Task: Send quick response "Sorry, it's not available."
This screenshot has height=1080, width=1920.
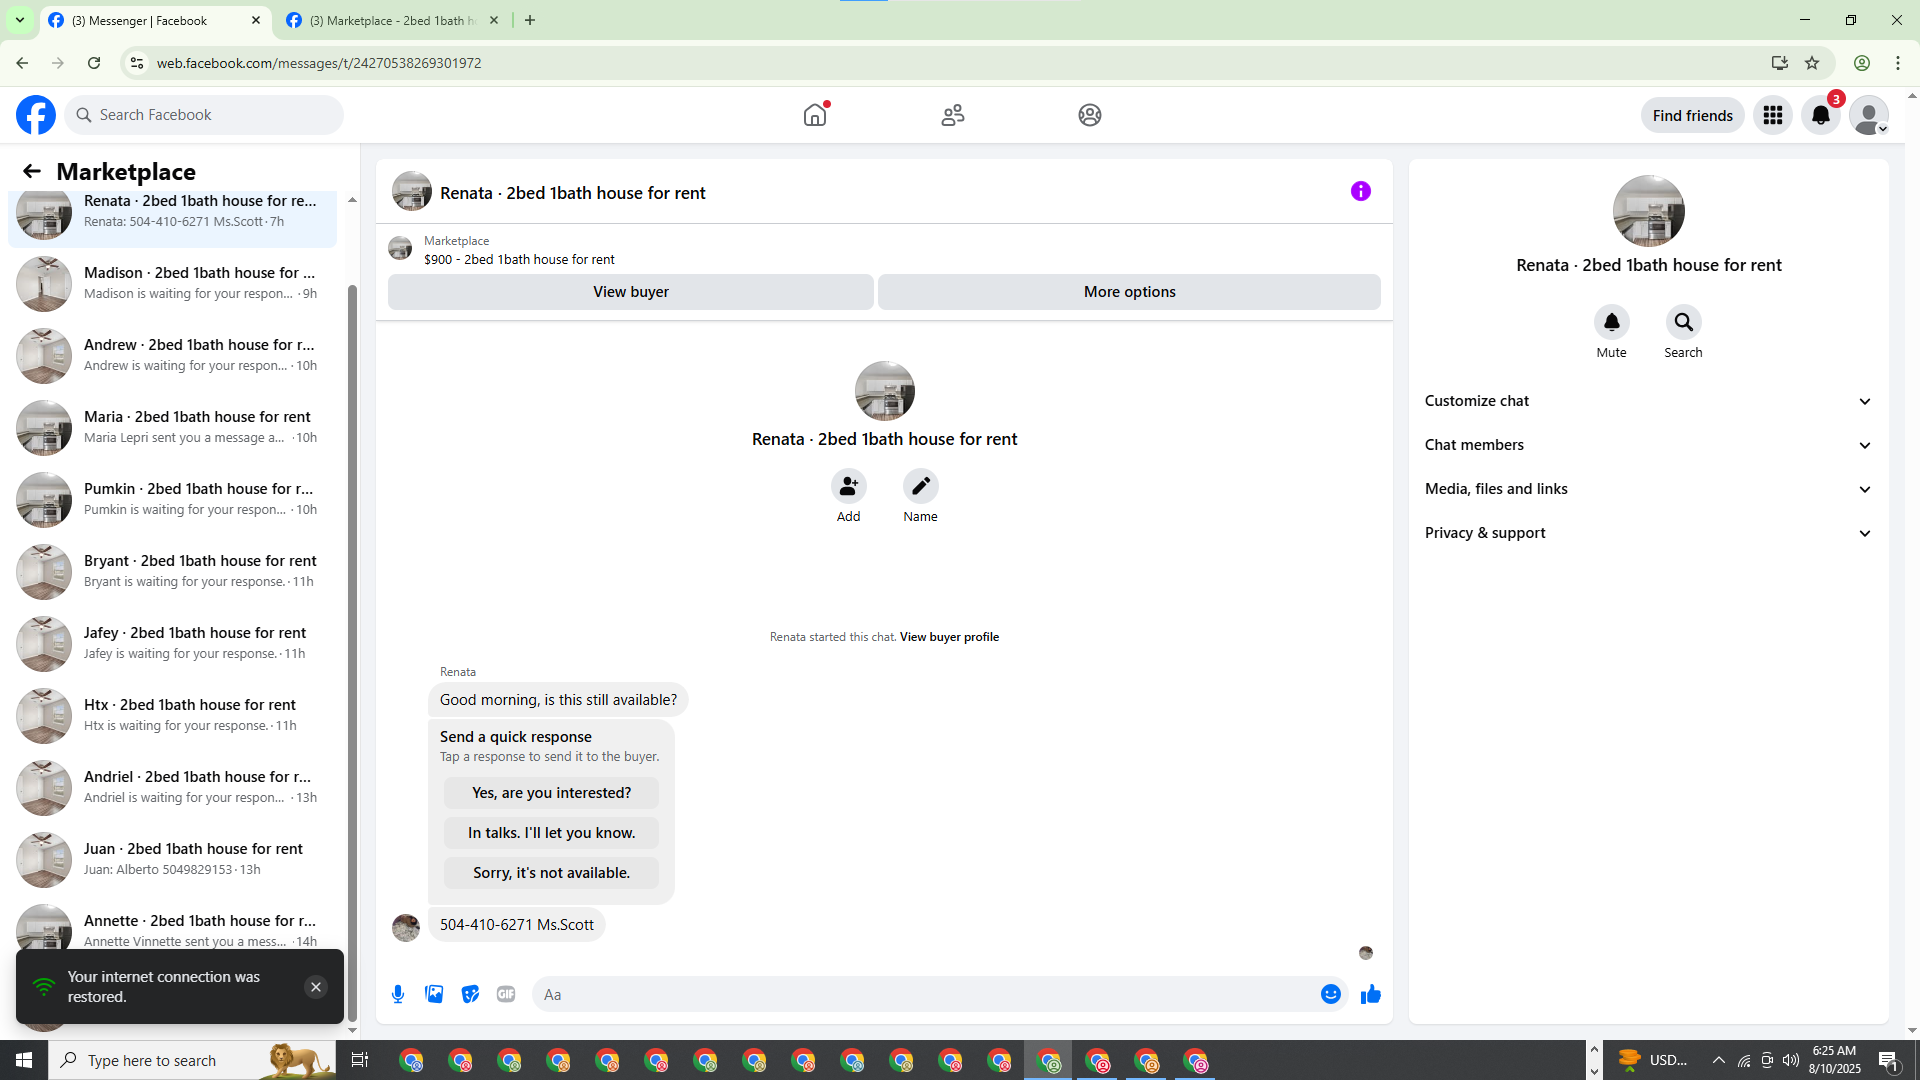Action: click(551, 873)
